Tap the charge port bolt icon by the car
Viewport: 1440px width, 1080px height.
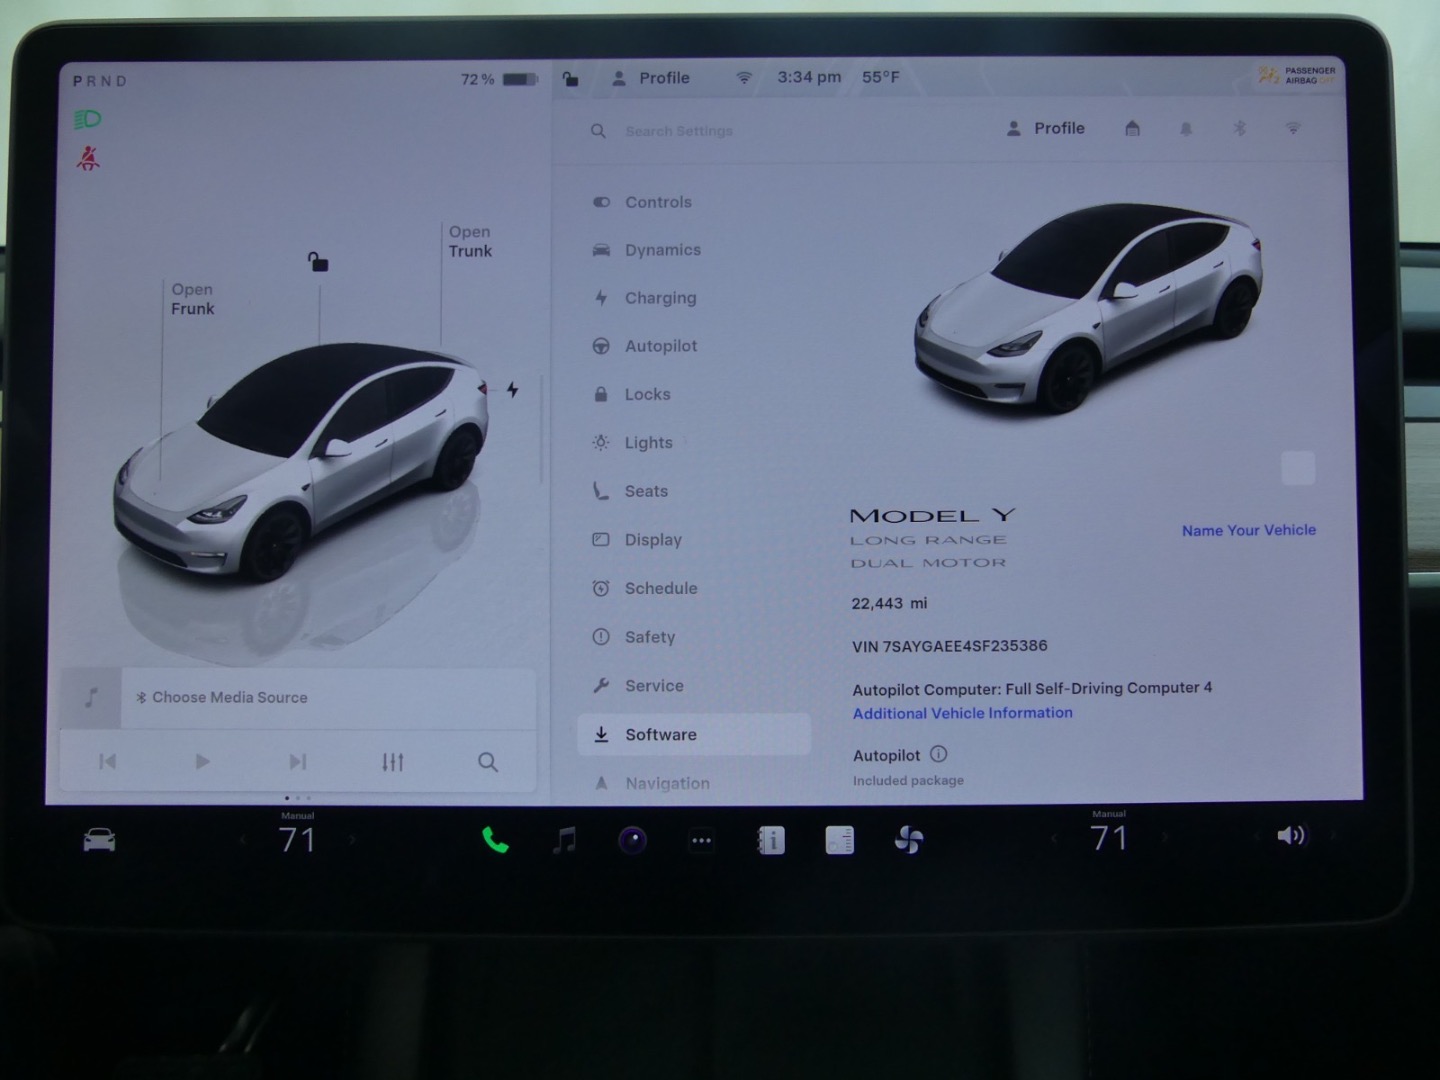512,390
